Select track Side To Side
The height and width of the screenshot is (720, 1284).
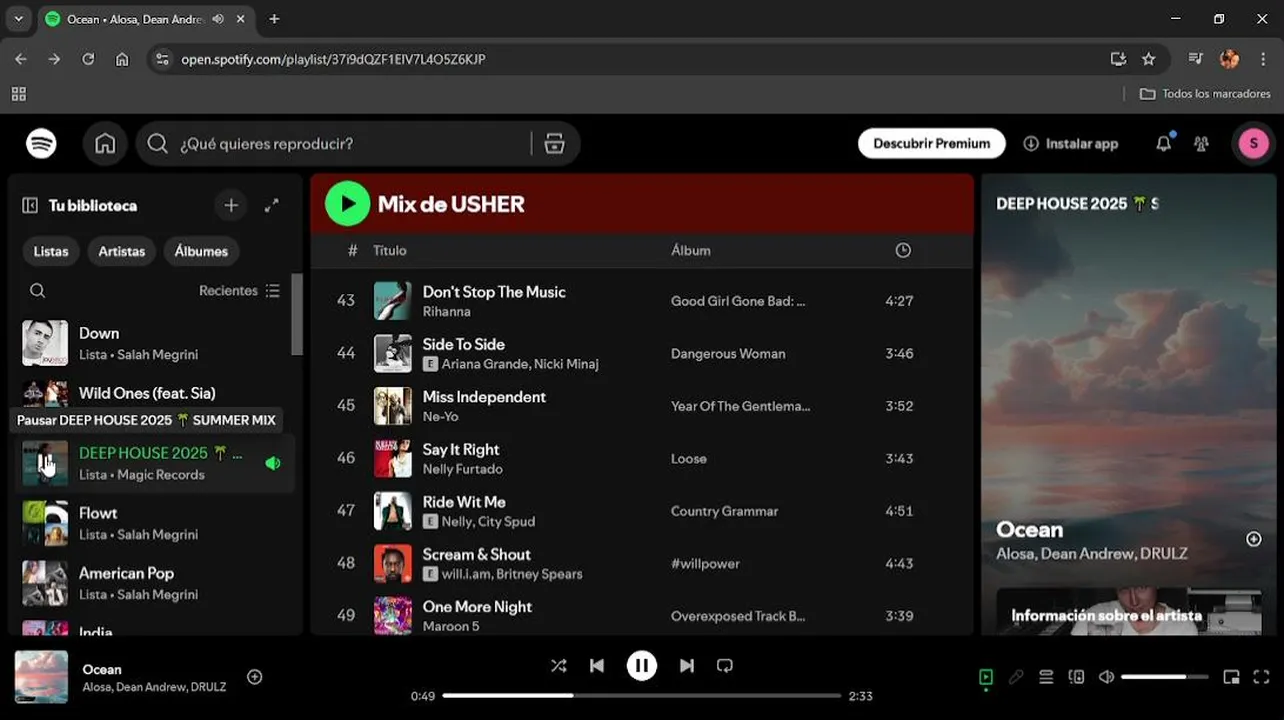(463, 344)
